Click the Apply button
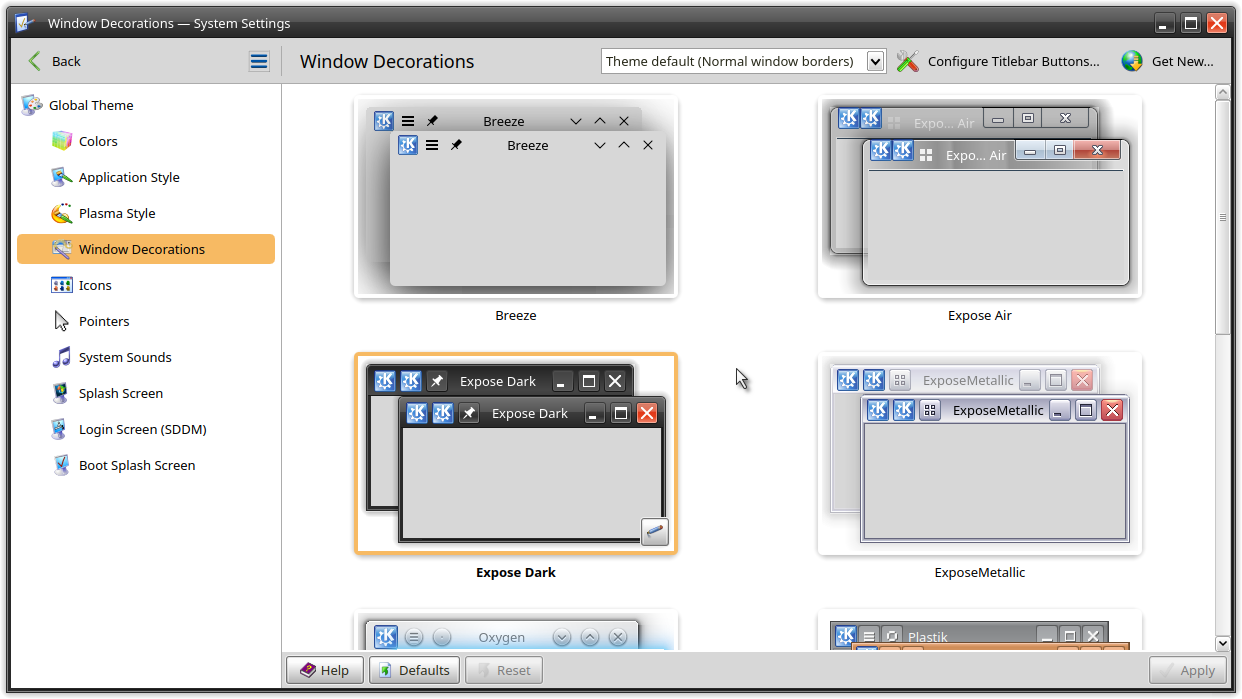Screen dimensions: 1242x699 [x=1188, y=670]
